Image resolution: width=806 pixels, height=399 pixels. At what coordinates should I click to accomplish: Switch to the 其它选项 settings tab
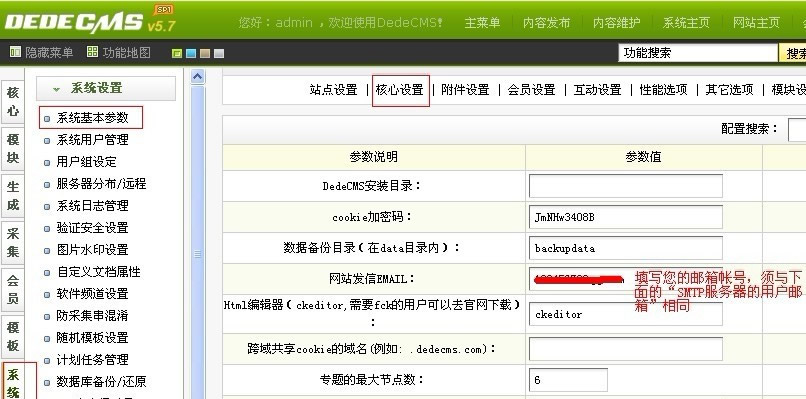[x=729, y=90]
